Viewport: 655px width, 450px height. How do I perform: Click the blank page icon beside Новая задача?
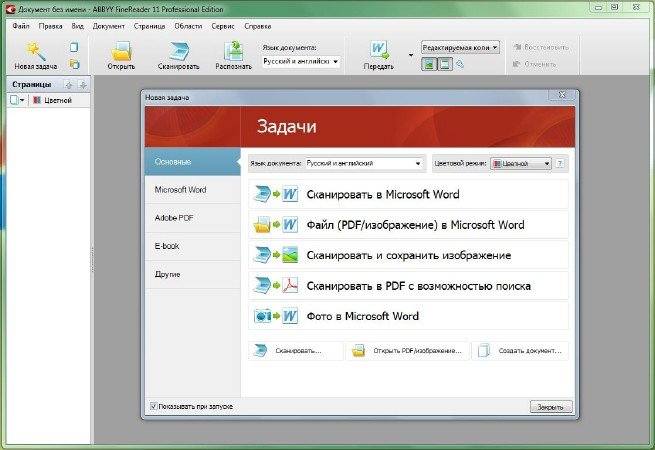click(x=74, y=47)
